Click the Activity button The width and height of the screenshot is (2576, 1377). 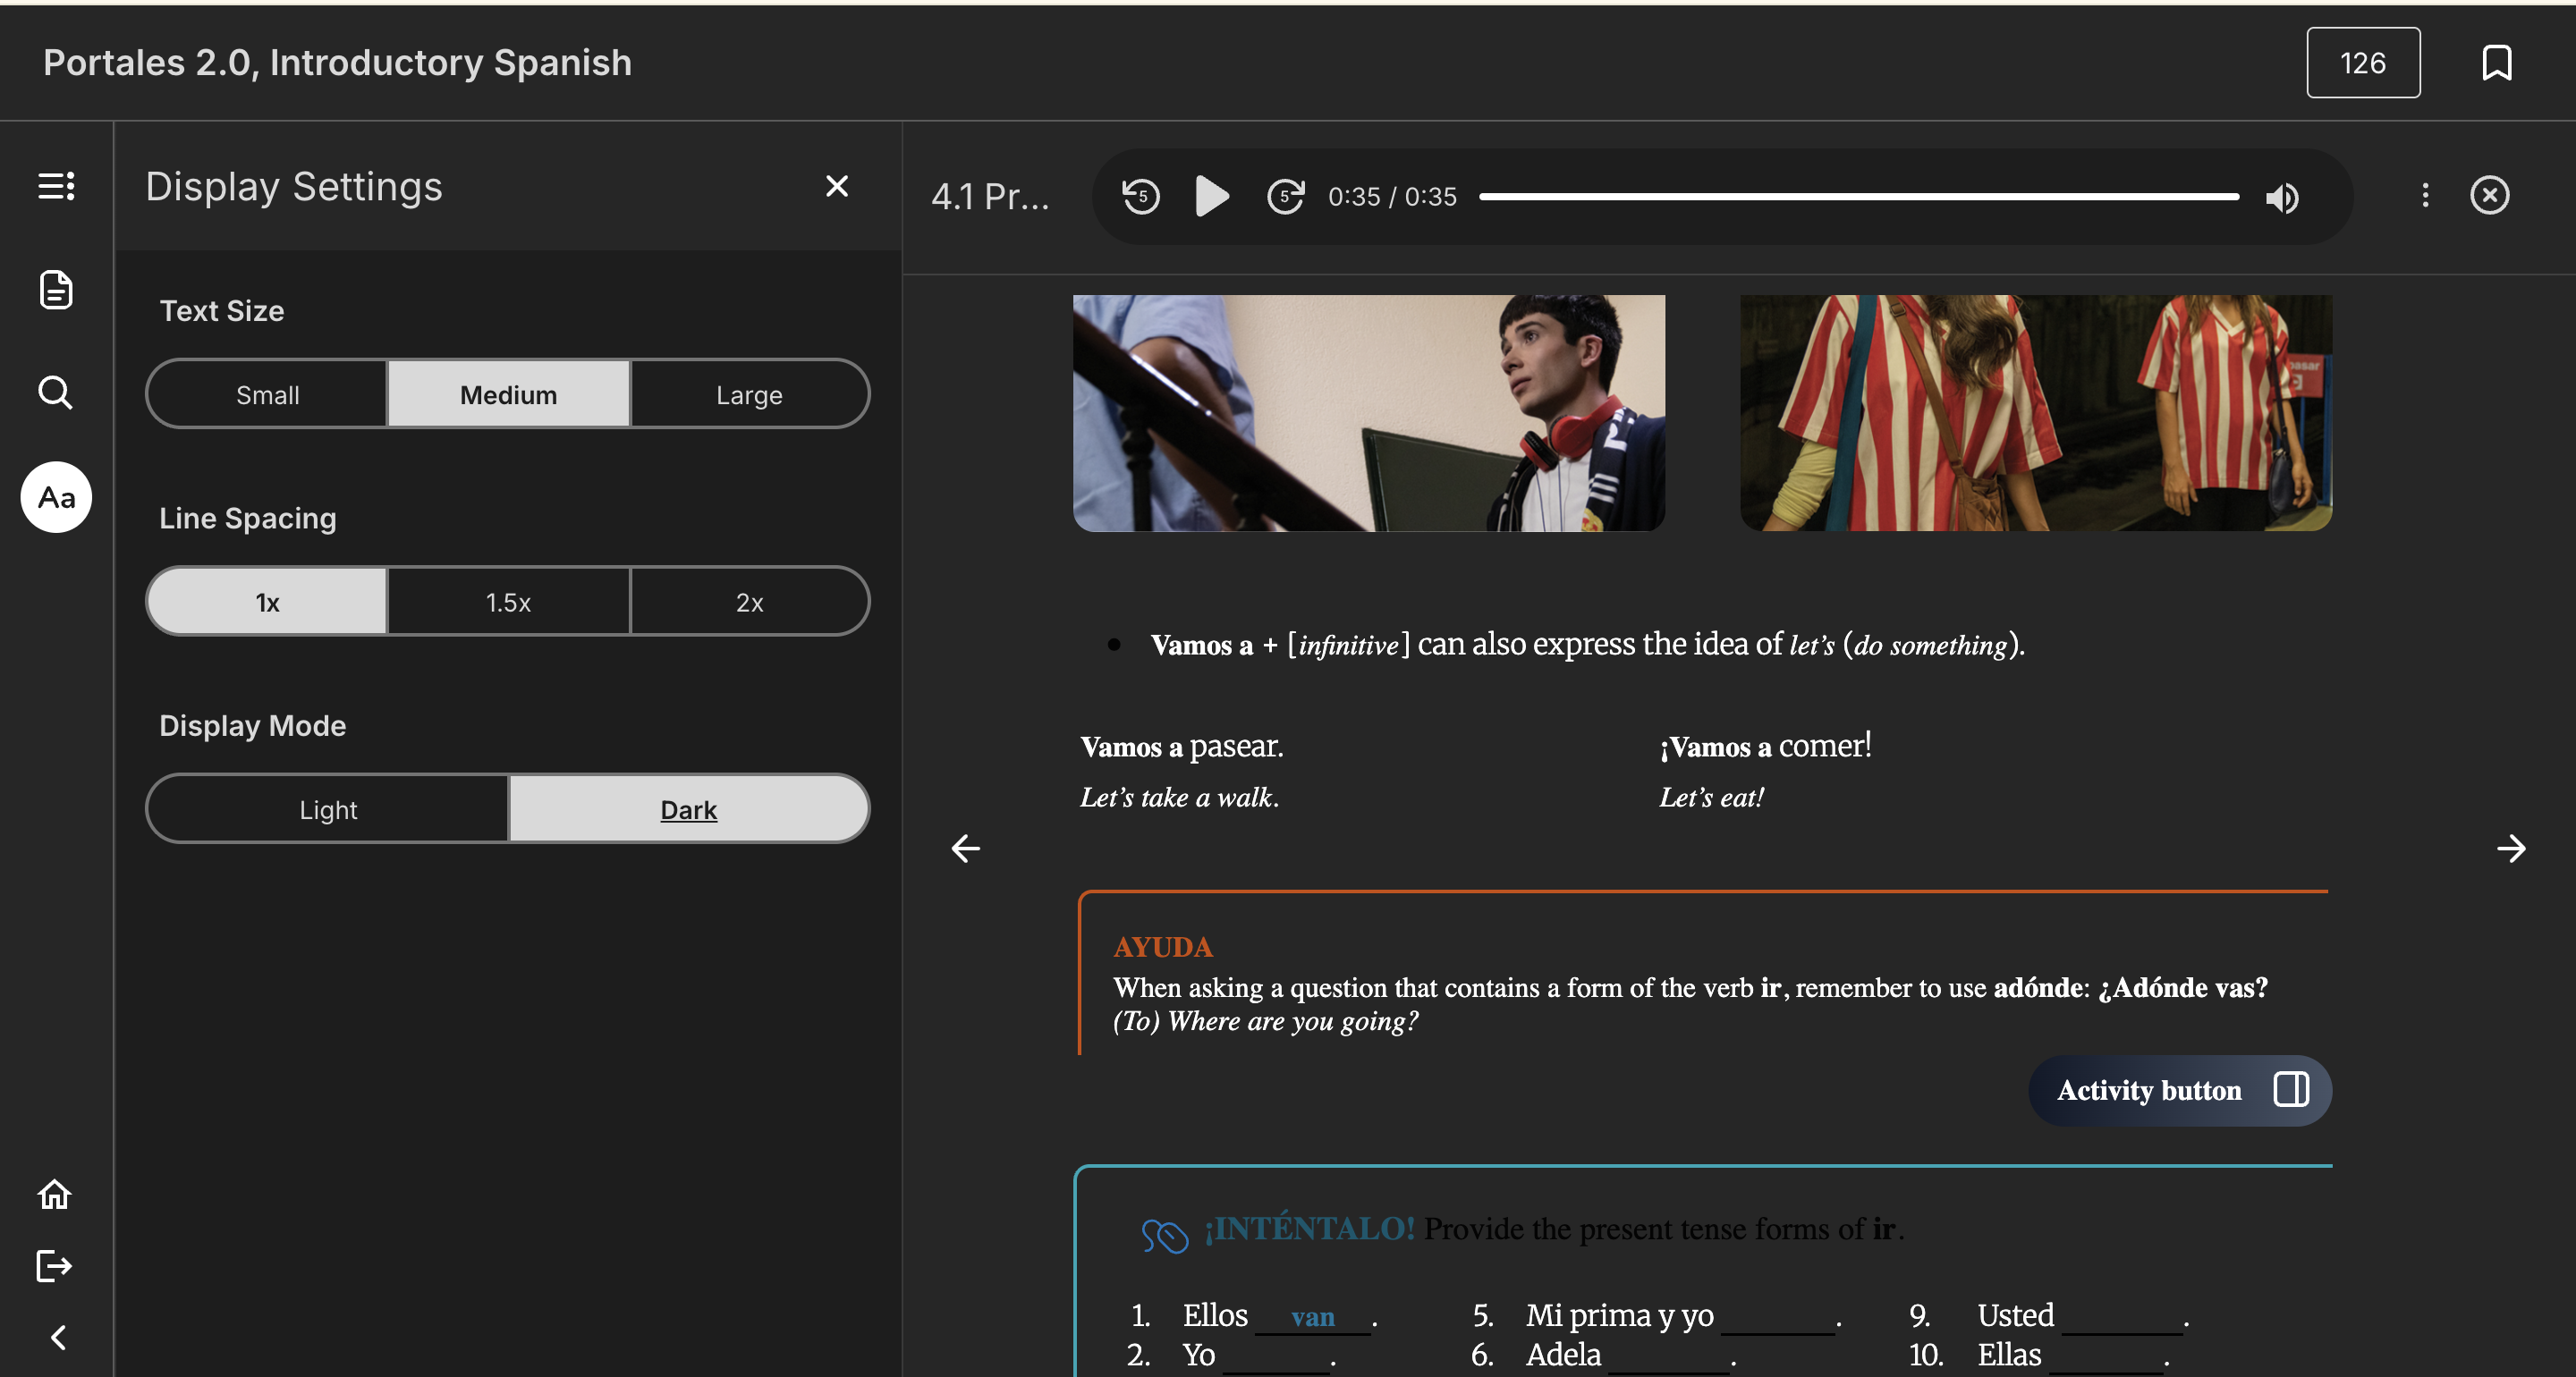pyautogui.click(x=2180, y=1091)
